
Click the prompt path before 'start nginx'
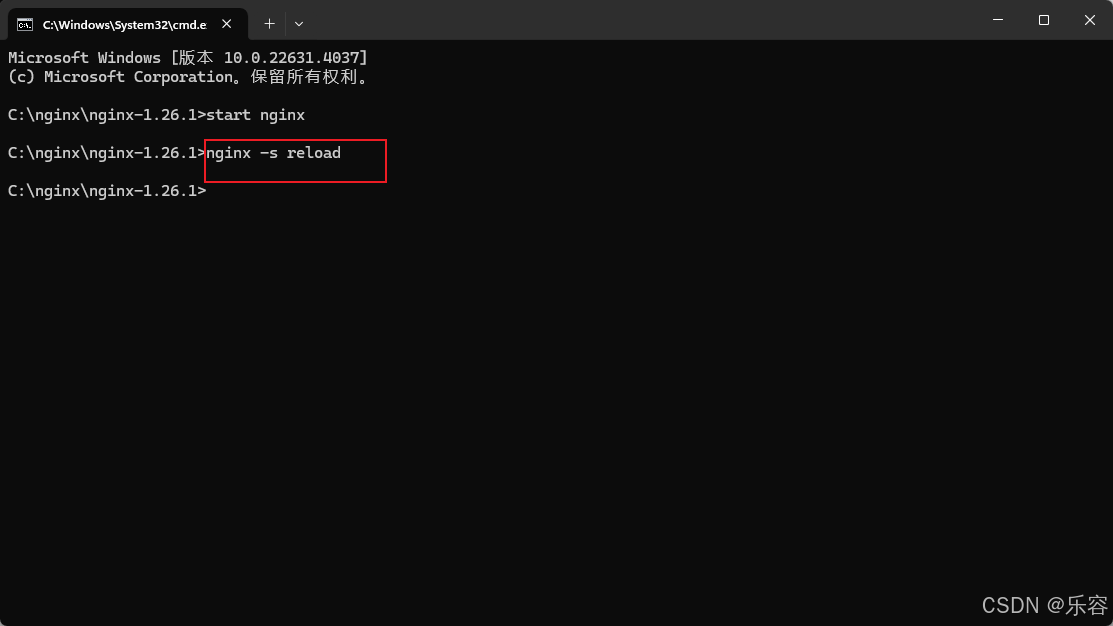pyautogui.click(x=106, y=115)
